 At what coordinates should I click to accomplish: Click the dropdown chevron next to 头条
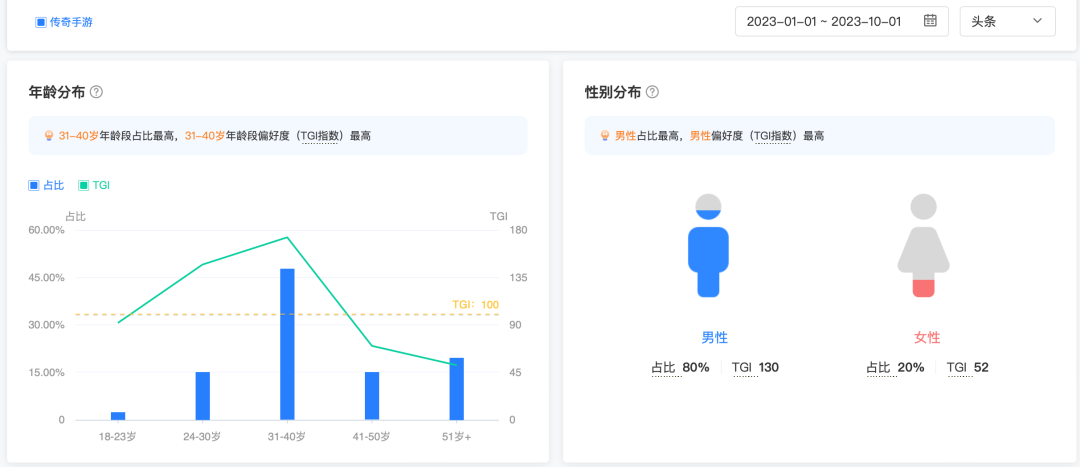coord(1037,21)
